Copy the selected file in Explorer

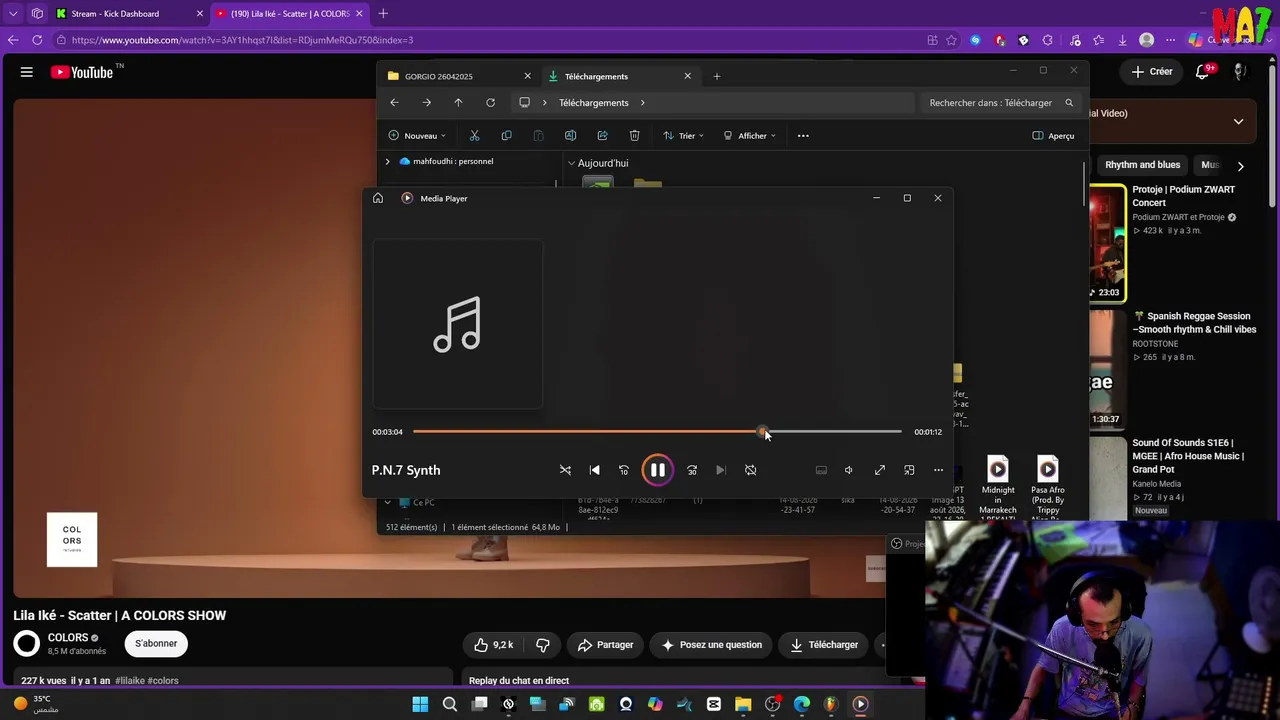click(506, 136)
